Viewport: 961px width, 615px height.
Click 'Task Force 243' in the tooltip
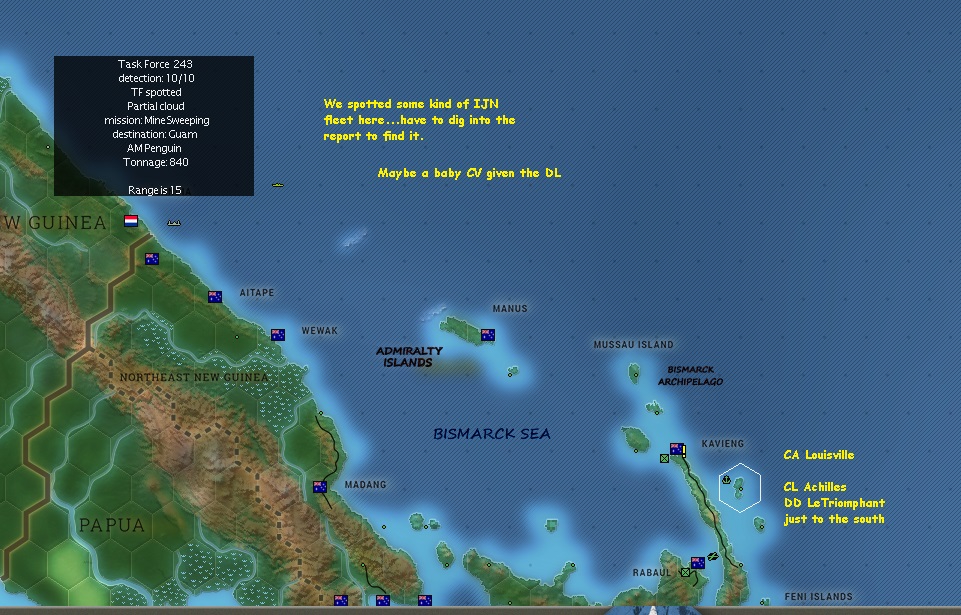pos(155,64)
